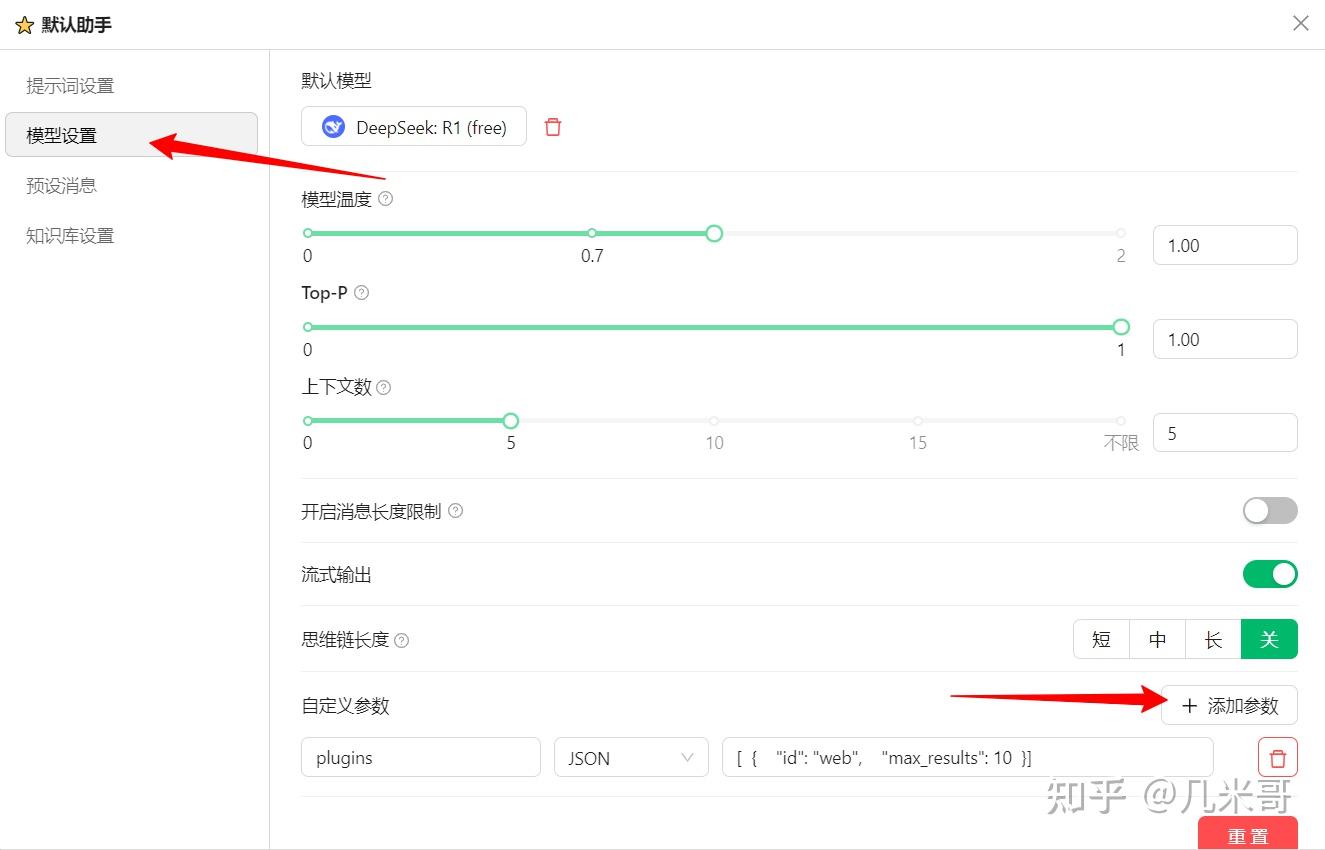This screenshot has height=850, width=1325.
Task: Click the help icon next to Top-P
Action: [362, 293]
